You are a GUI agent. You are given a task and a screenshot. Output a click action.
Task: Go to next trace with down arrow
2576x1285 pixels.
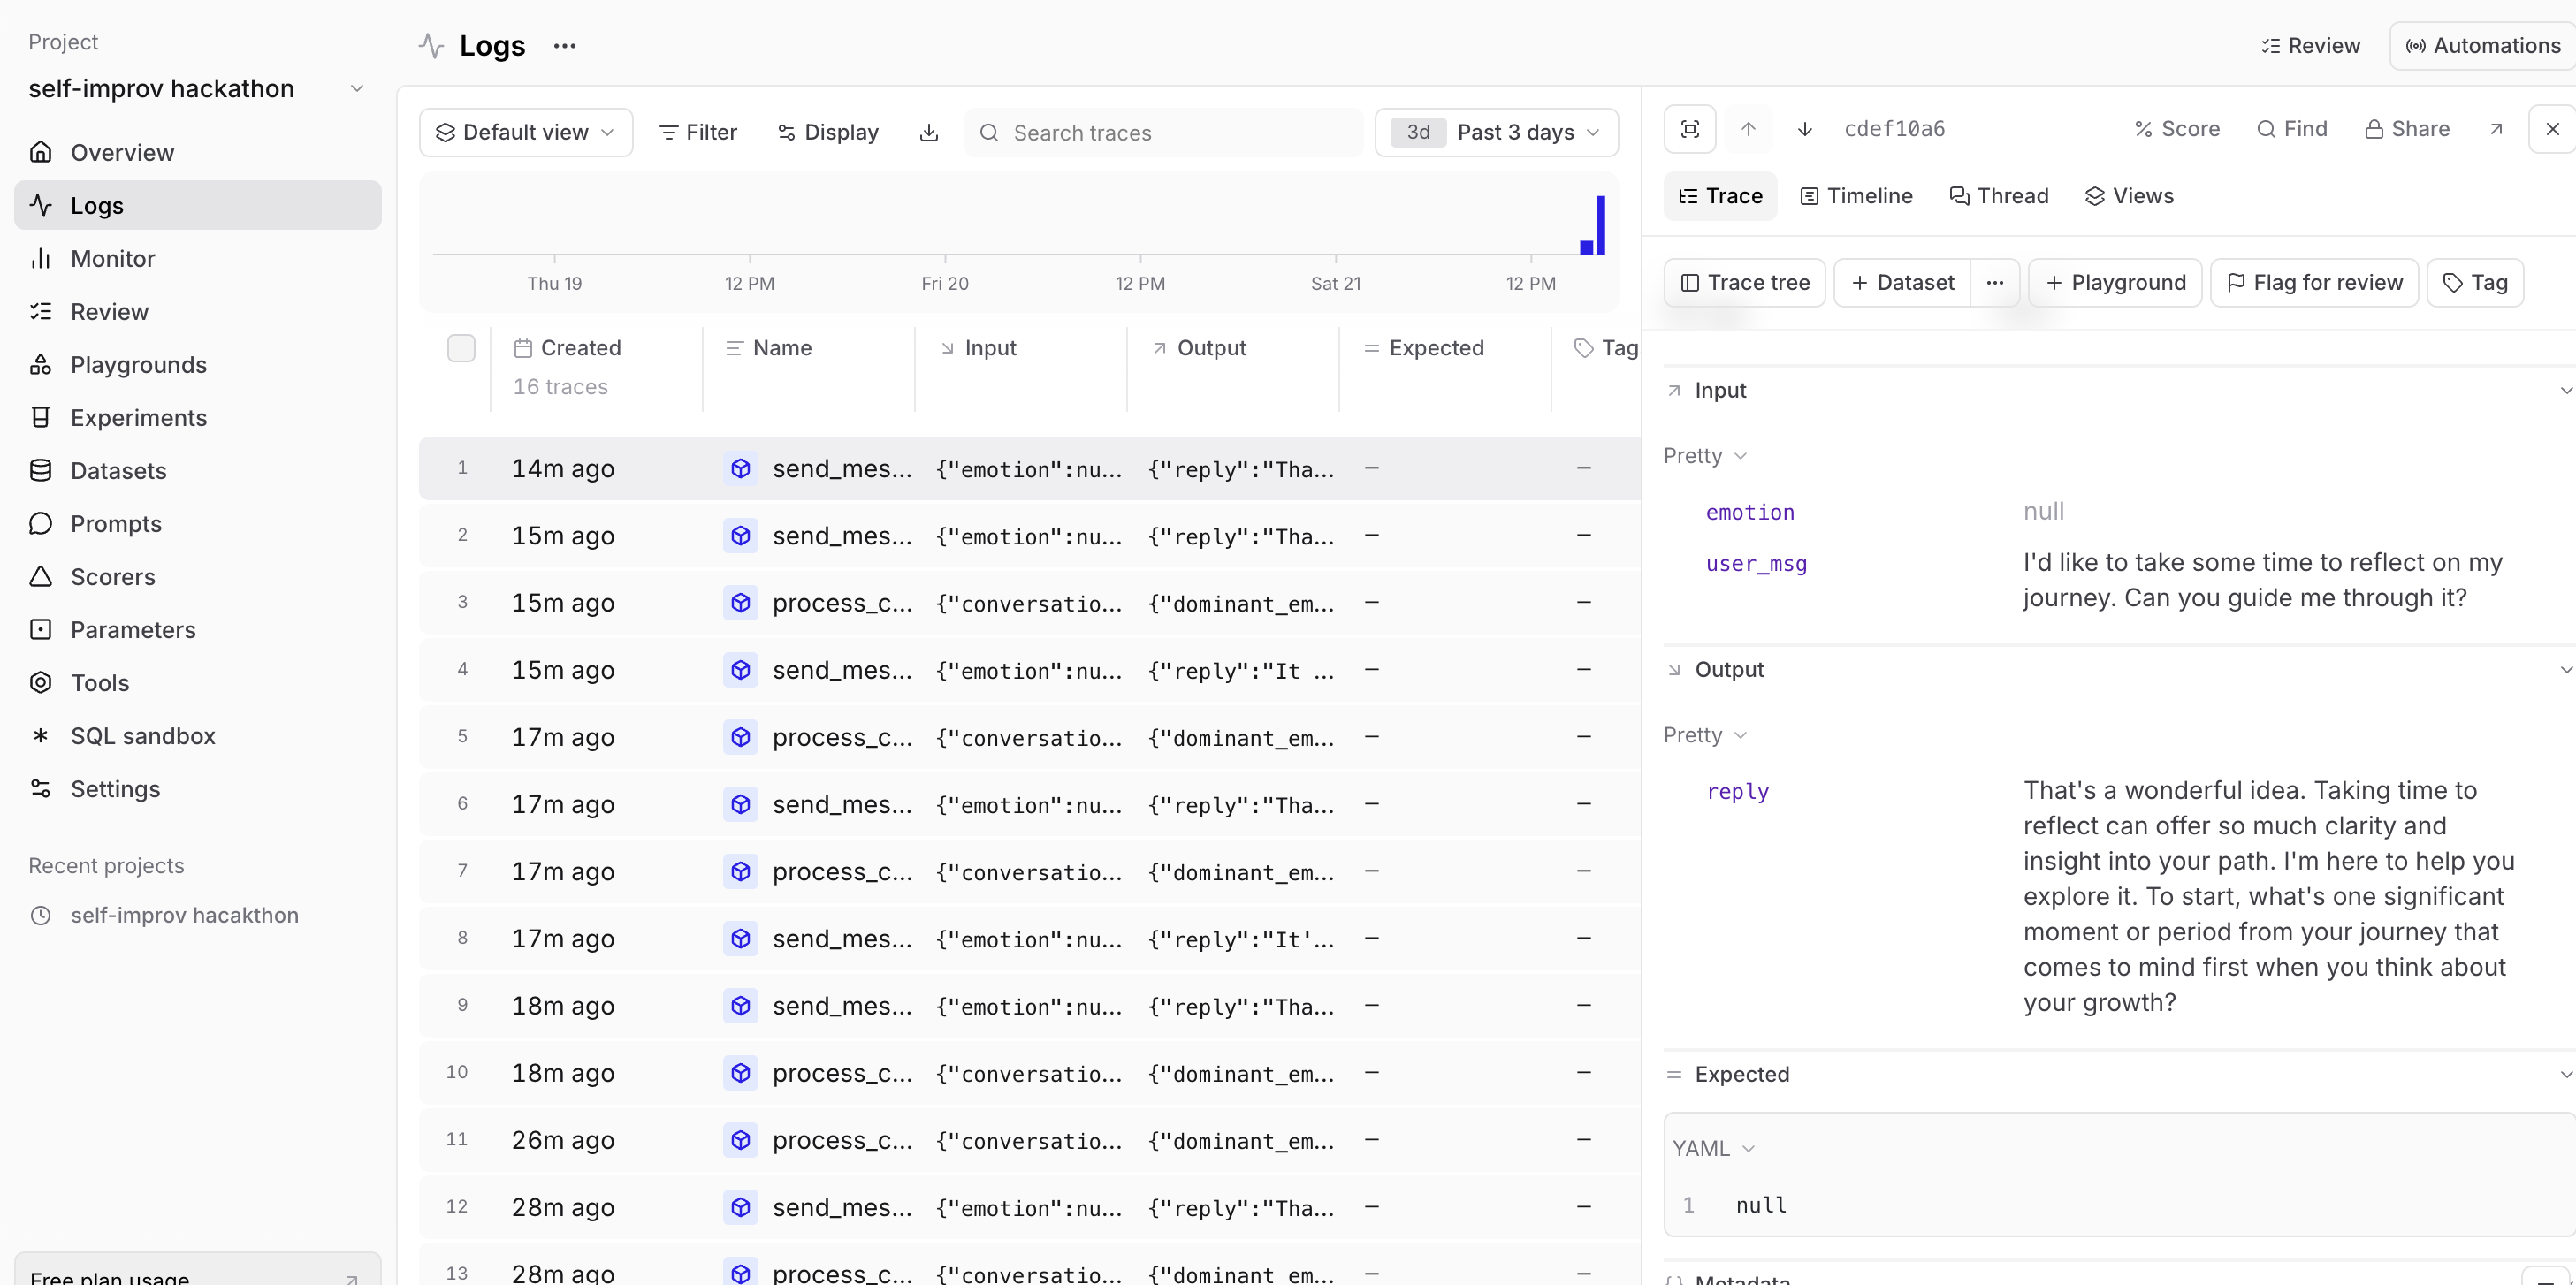1804,129
